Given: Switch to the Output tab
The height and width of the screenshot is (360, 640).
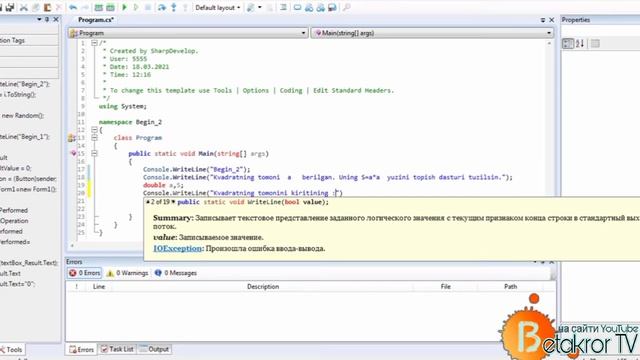Looking at the screenshot, I should tap(154, 349).
